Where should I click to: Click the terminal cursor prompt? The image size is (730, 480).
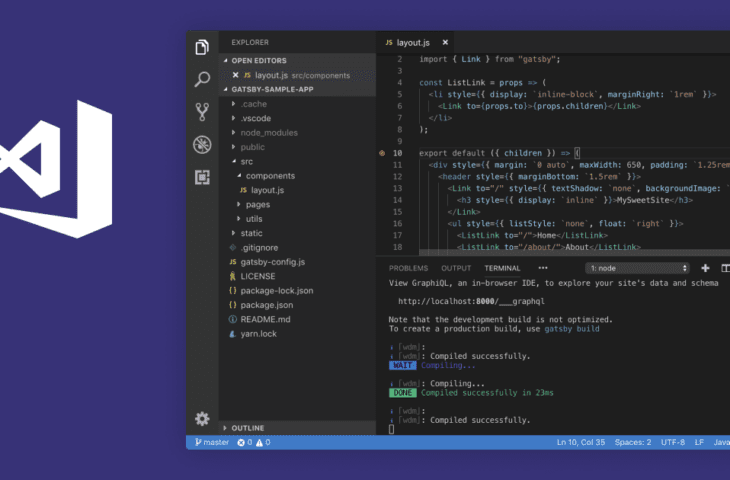click(391, 429)
